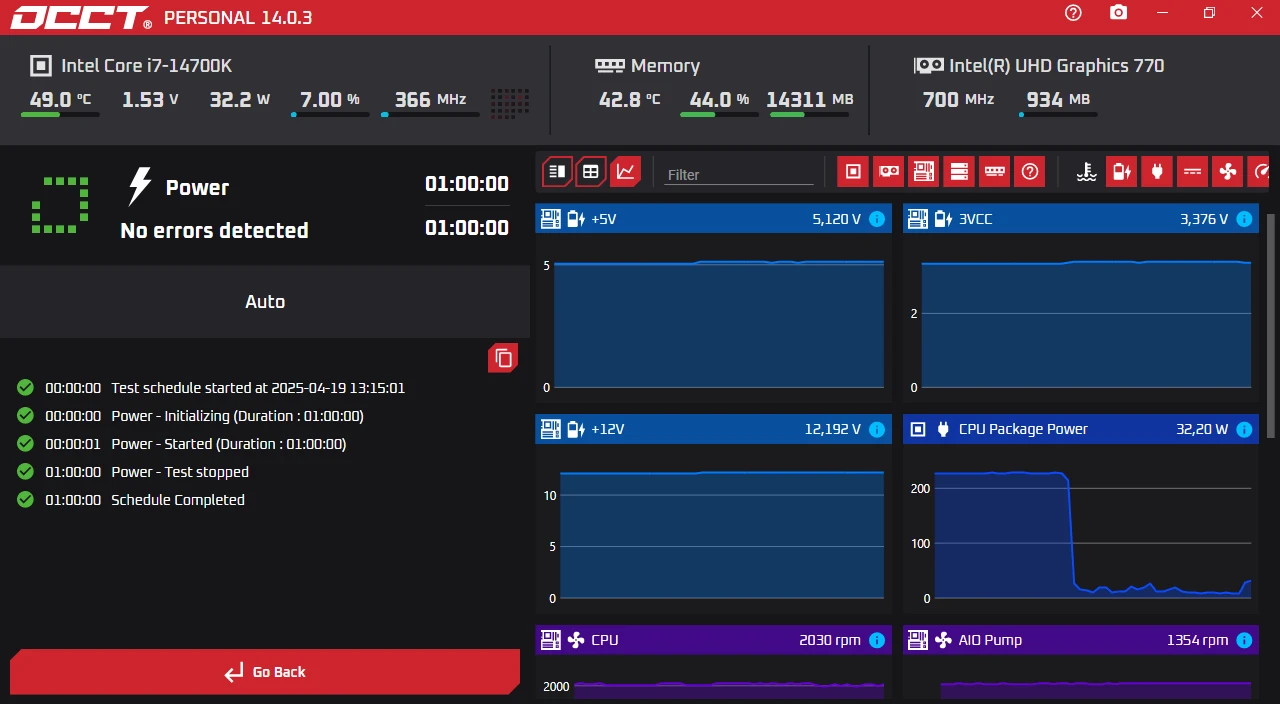Click the OCCT logo in title bar
This screenshot has height=704, width=1280.
pos(81,17)
